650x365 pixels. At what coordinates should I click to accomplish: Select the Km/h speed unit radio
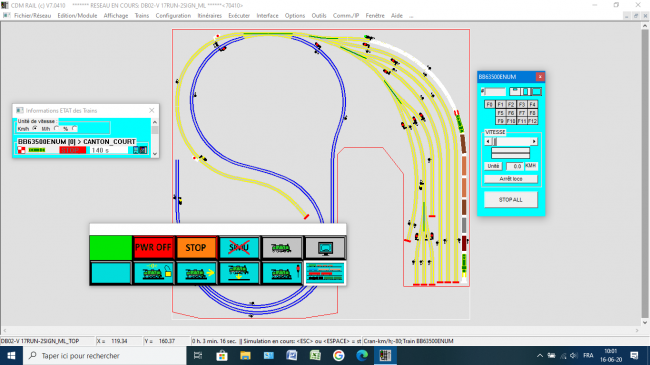[35, 128]
